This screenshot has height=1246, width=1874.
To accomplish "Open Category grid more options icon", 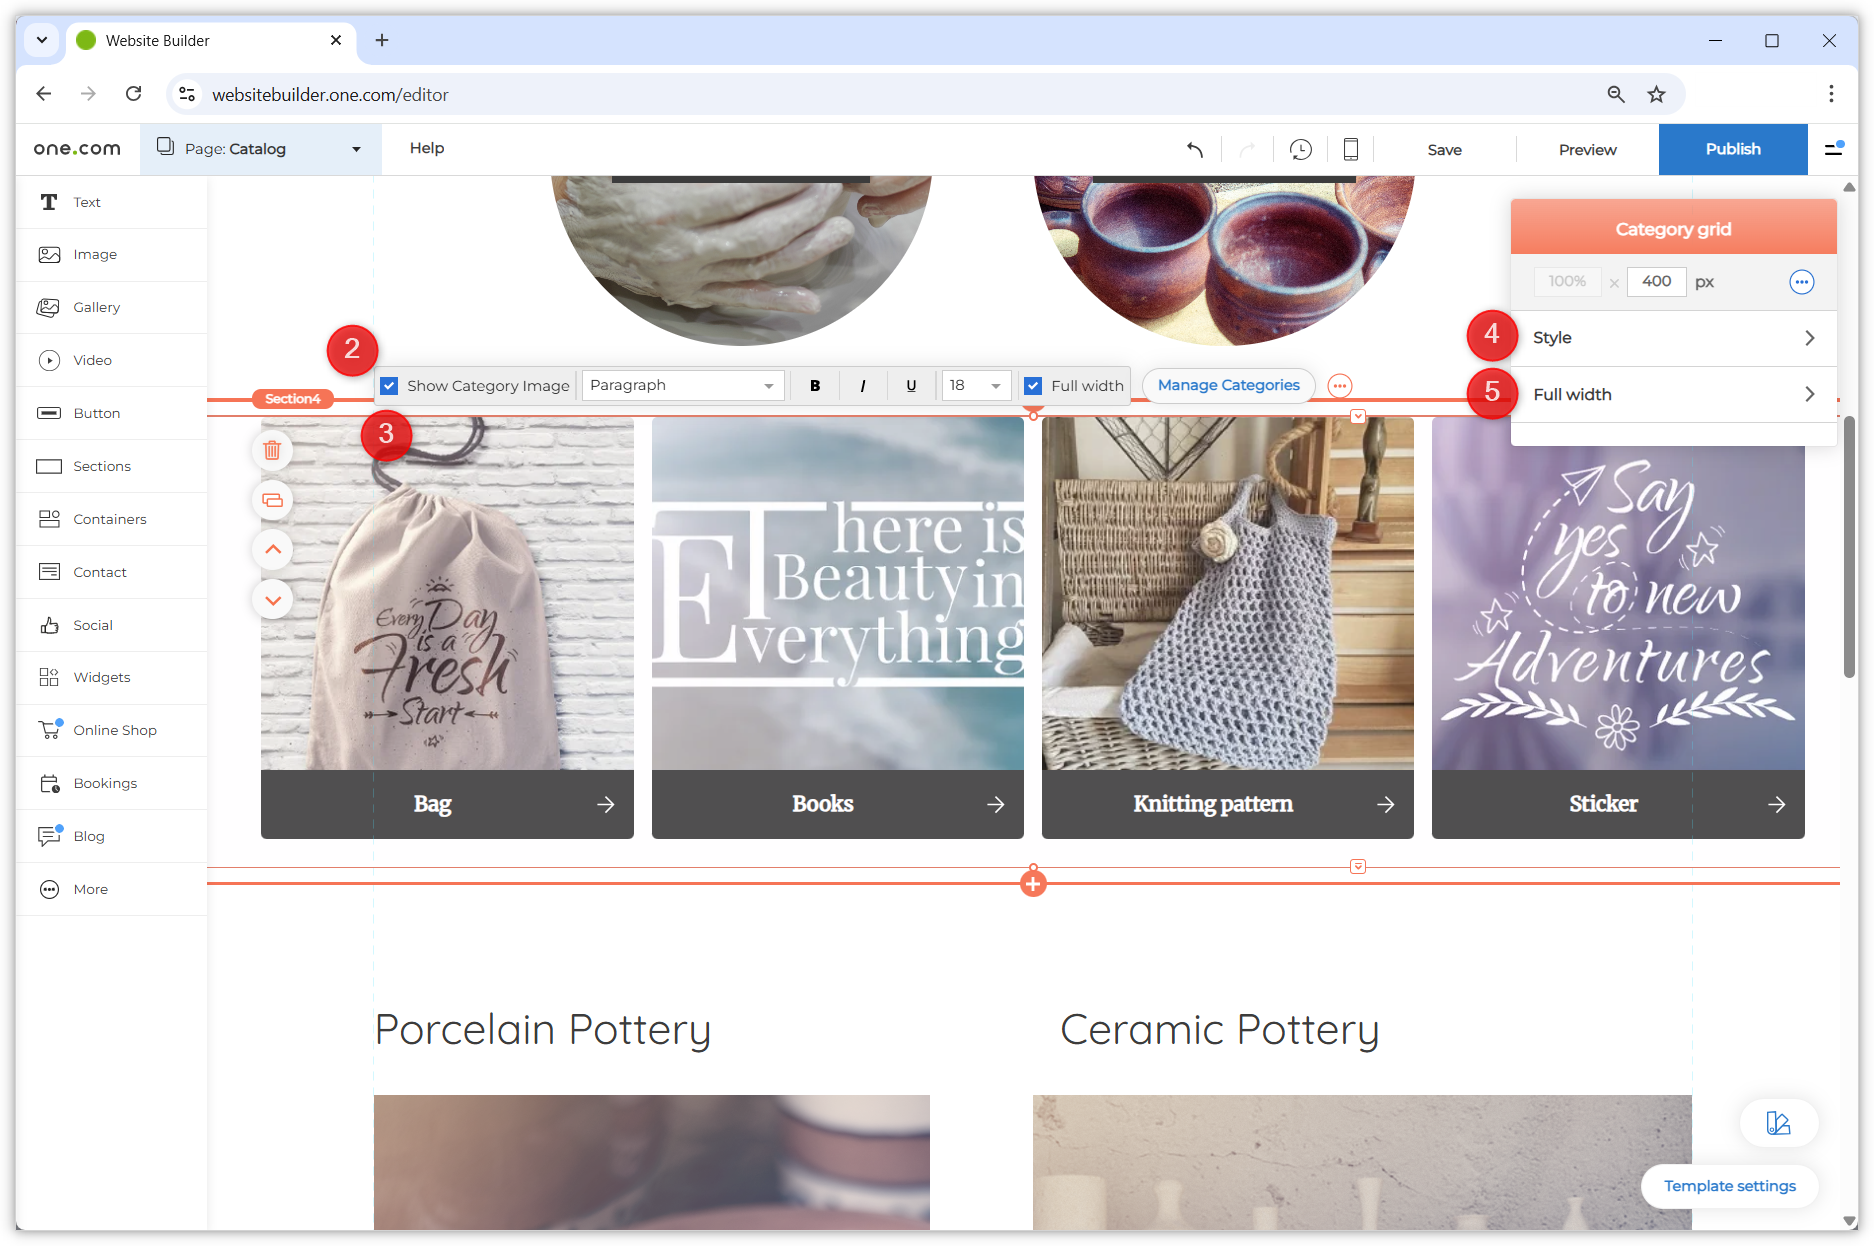I will click(x=1801, y=282).
